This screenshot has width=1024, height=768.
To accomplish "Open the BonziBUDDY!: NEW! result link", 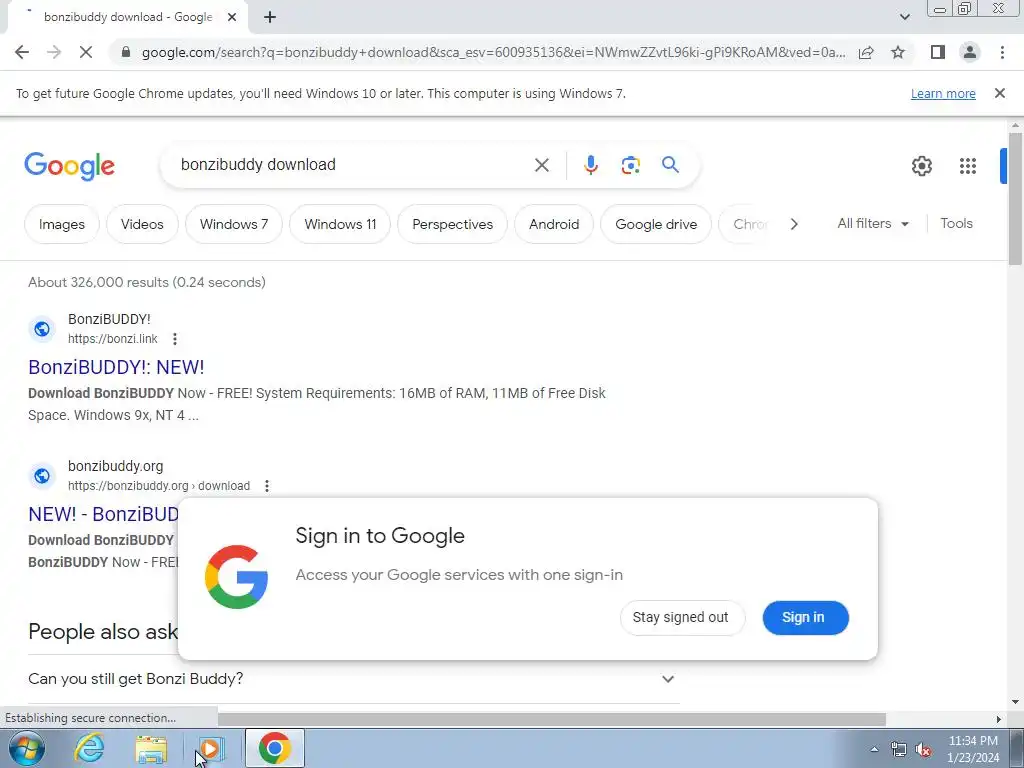I will click(116, 367).
